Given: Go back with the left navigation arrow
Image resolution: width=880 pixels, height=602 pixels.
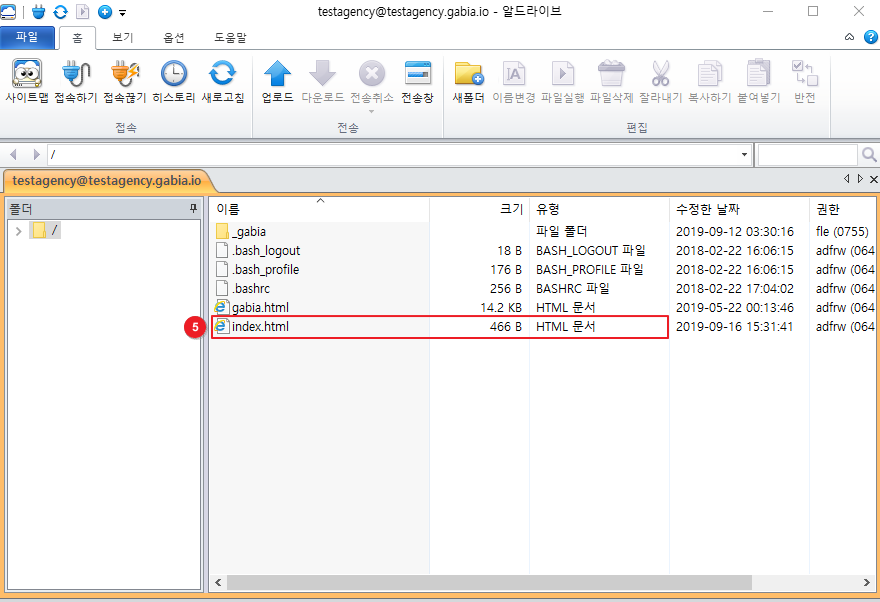Looking at the screenshot, I should (x=13, y=154).
